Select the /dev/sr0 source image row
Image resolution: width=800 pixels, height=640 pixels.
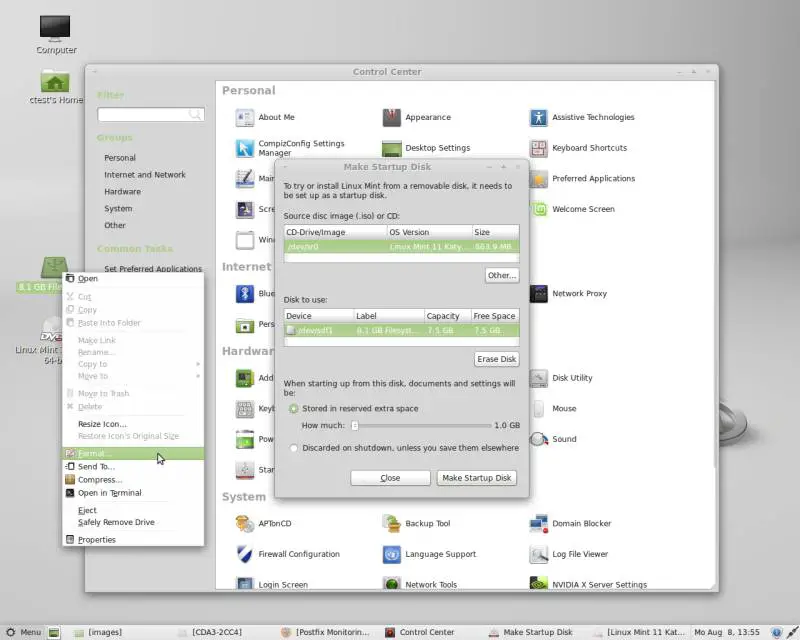click(402, 247)
